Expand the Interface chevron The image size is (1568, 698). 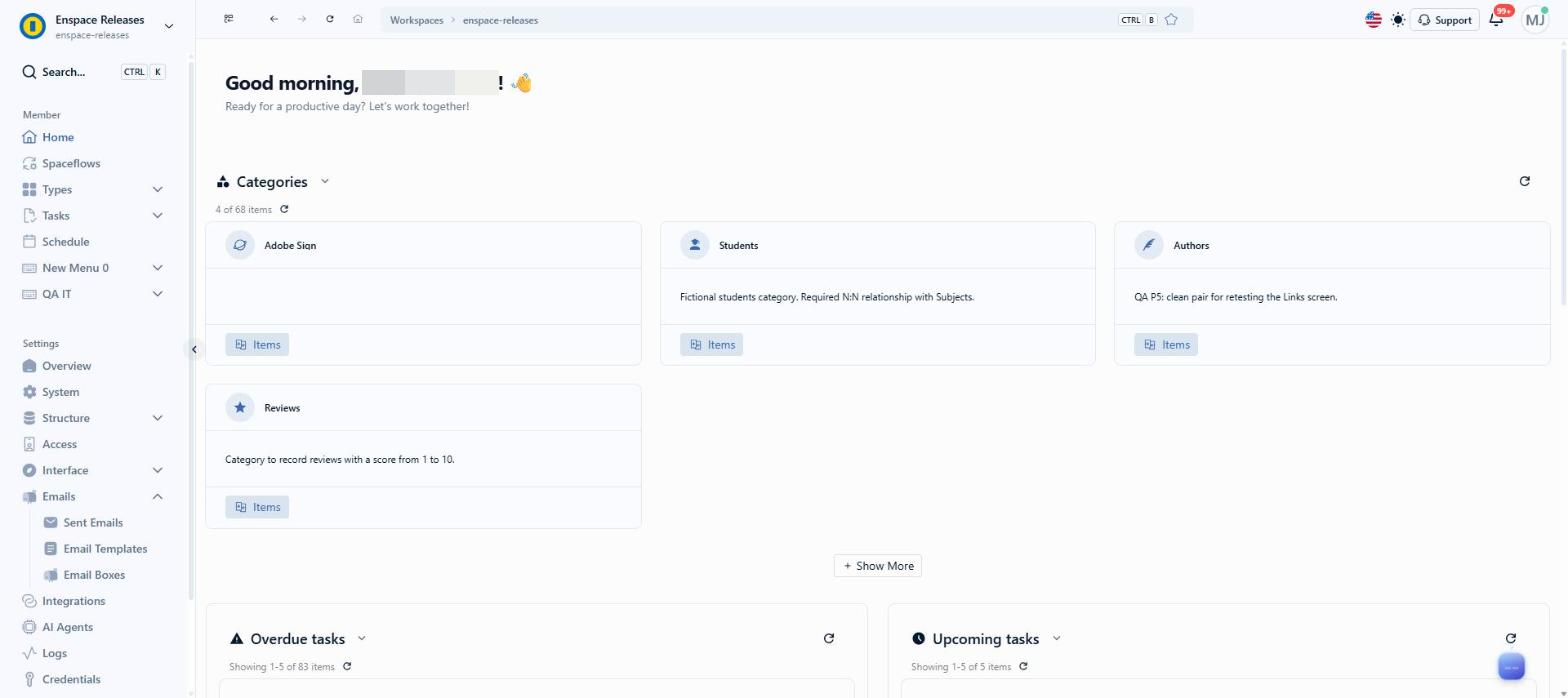click(x=157, y=470)
